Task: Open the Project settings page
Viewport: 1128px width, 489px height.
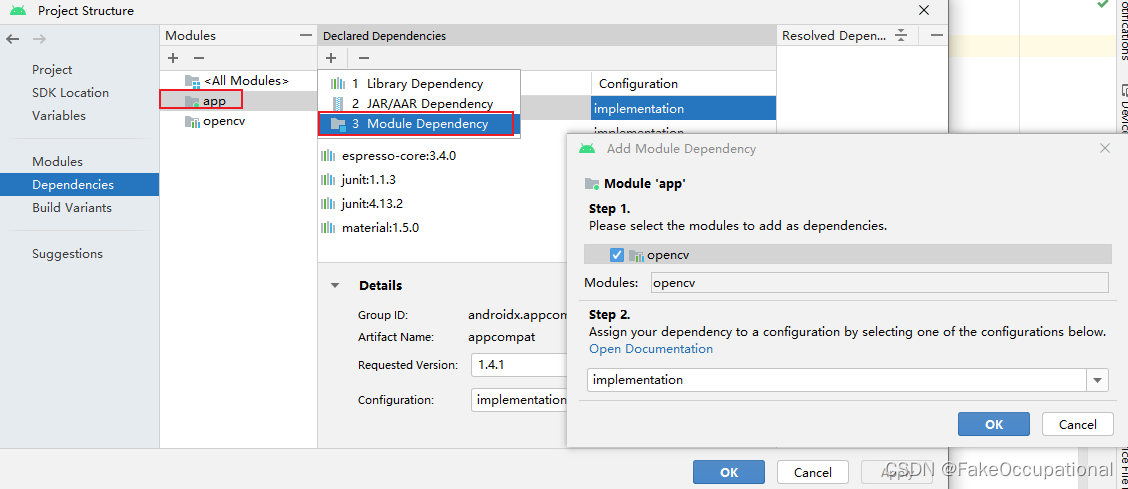Action: coord(52,70)
